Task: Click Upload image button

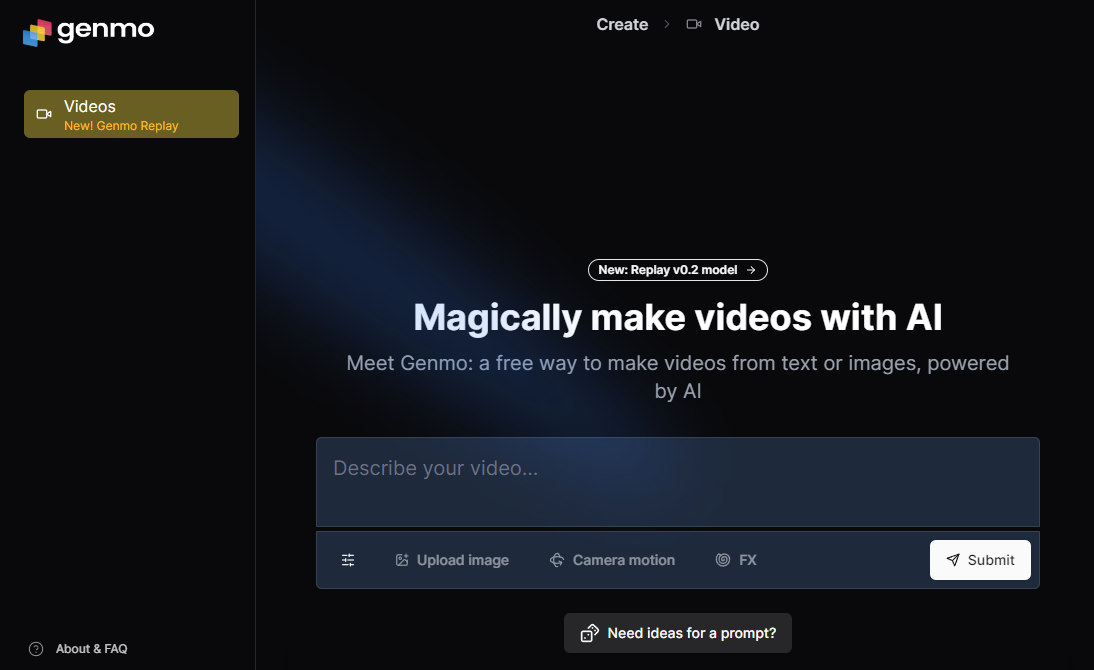Action: point(452,560)
